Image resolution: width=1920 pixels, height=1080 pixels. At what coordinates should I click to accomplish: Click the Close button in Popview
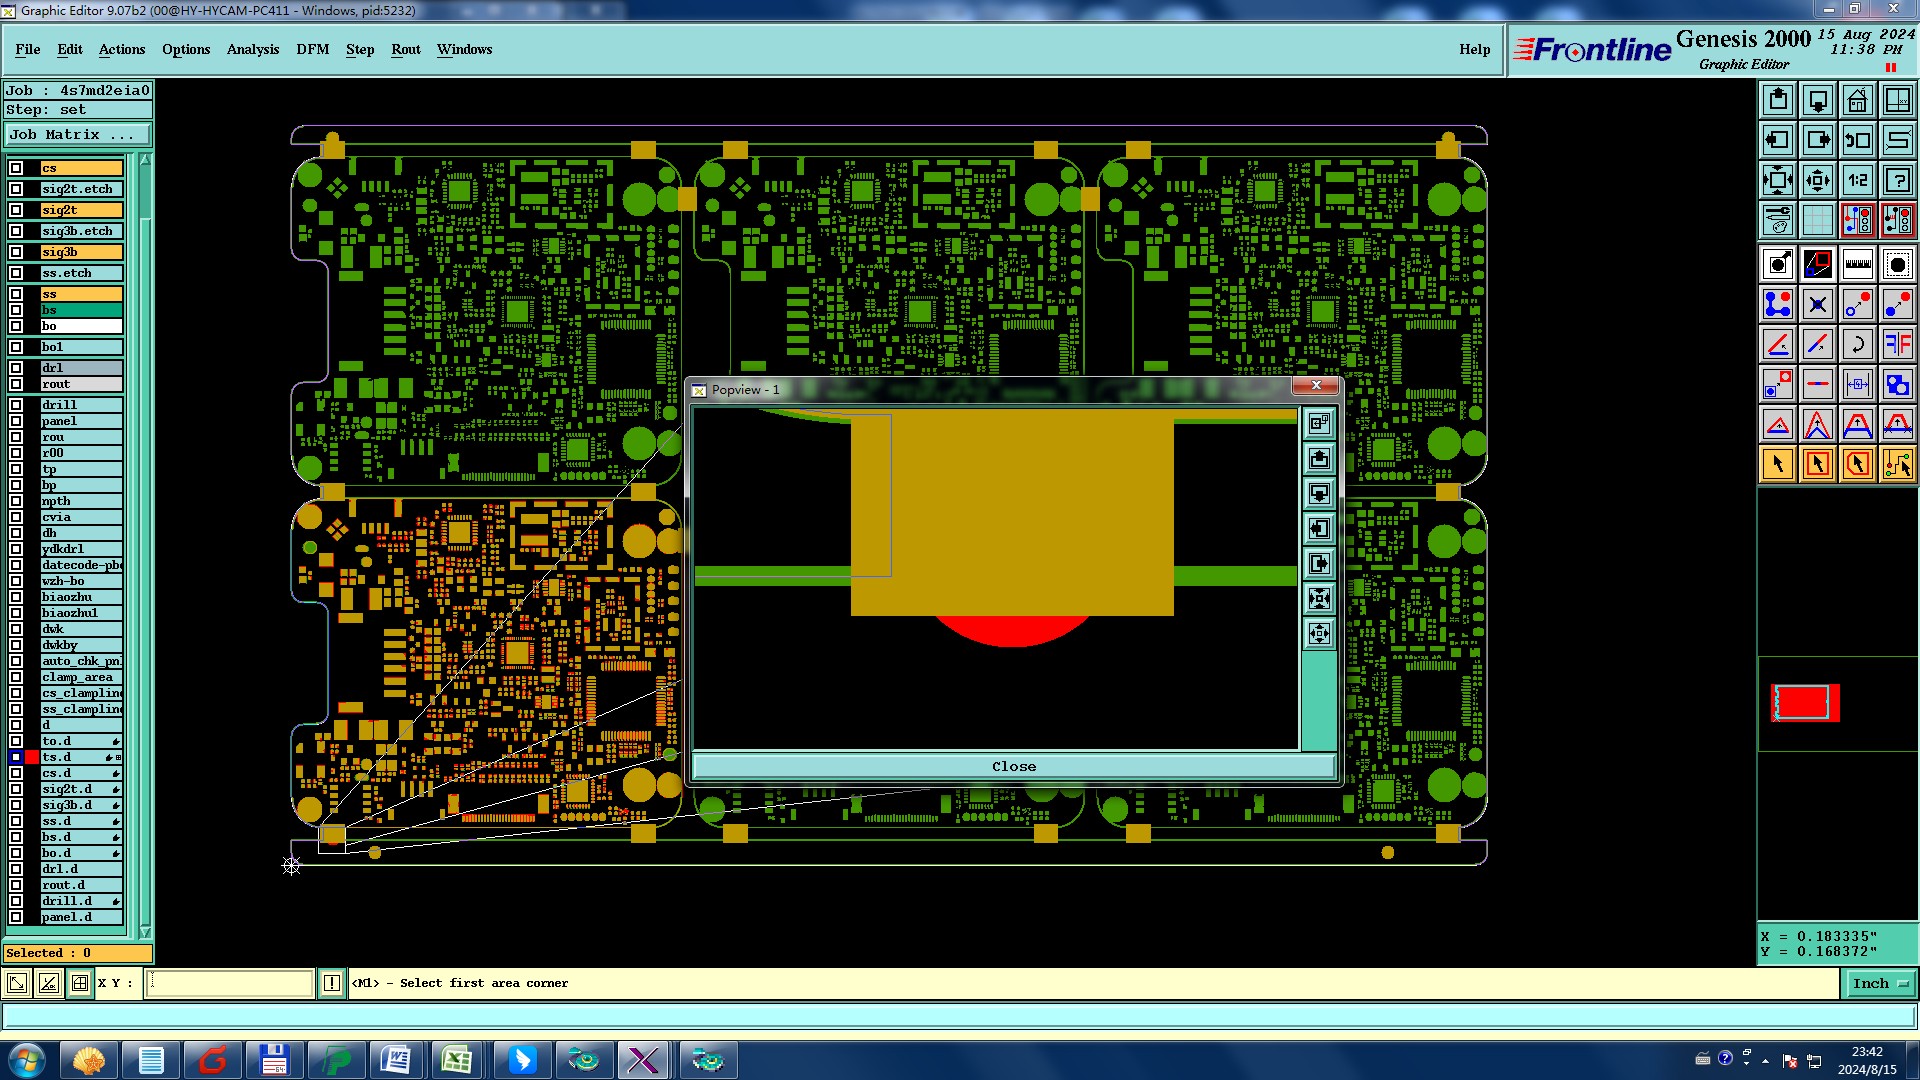pyautogui.click(x=1013, y=767)
